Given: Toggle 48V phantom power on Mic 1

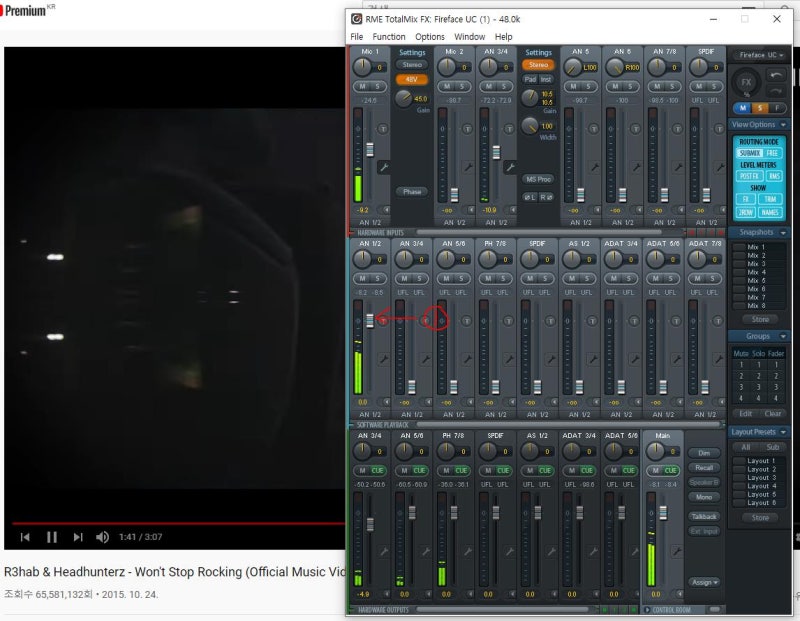Looking at the screenshot, I should [412, 79].
